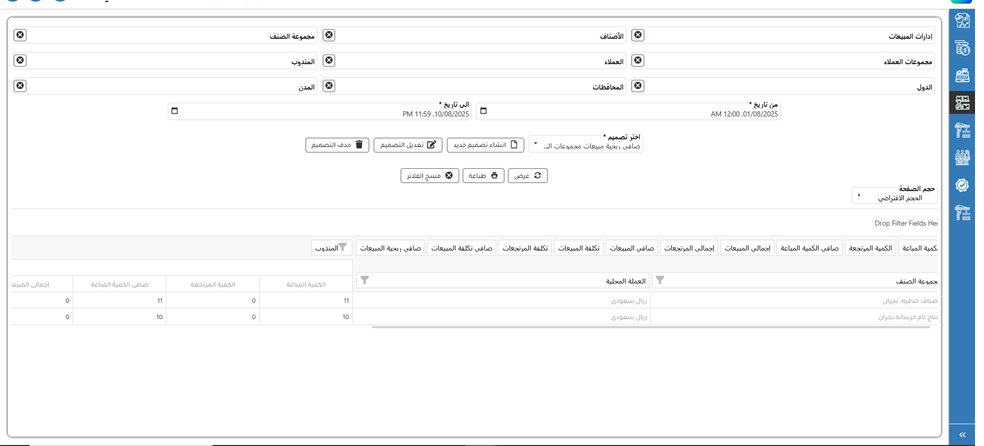Expand the حجم الصفحة page size dropdown
The height and width of the screenshot is (446, 984).
click(x=894, y=196)
